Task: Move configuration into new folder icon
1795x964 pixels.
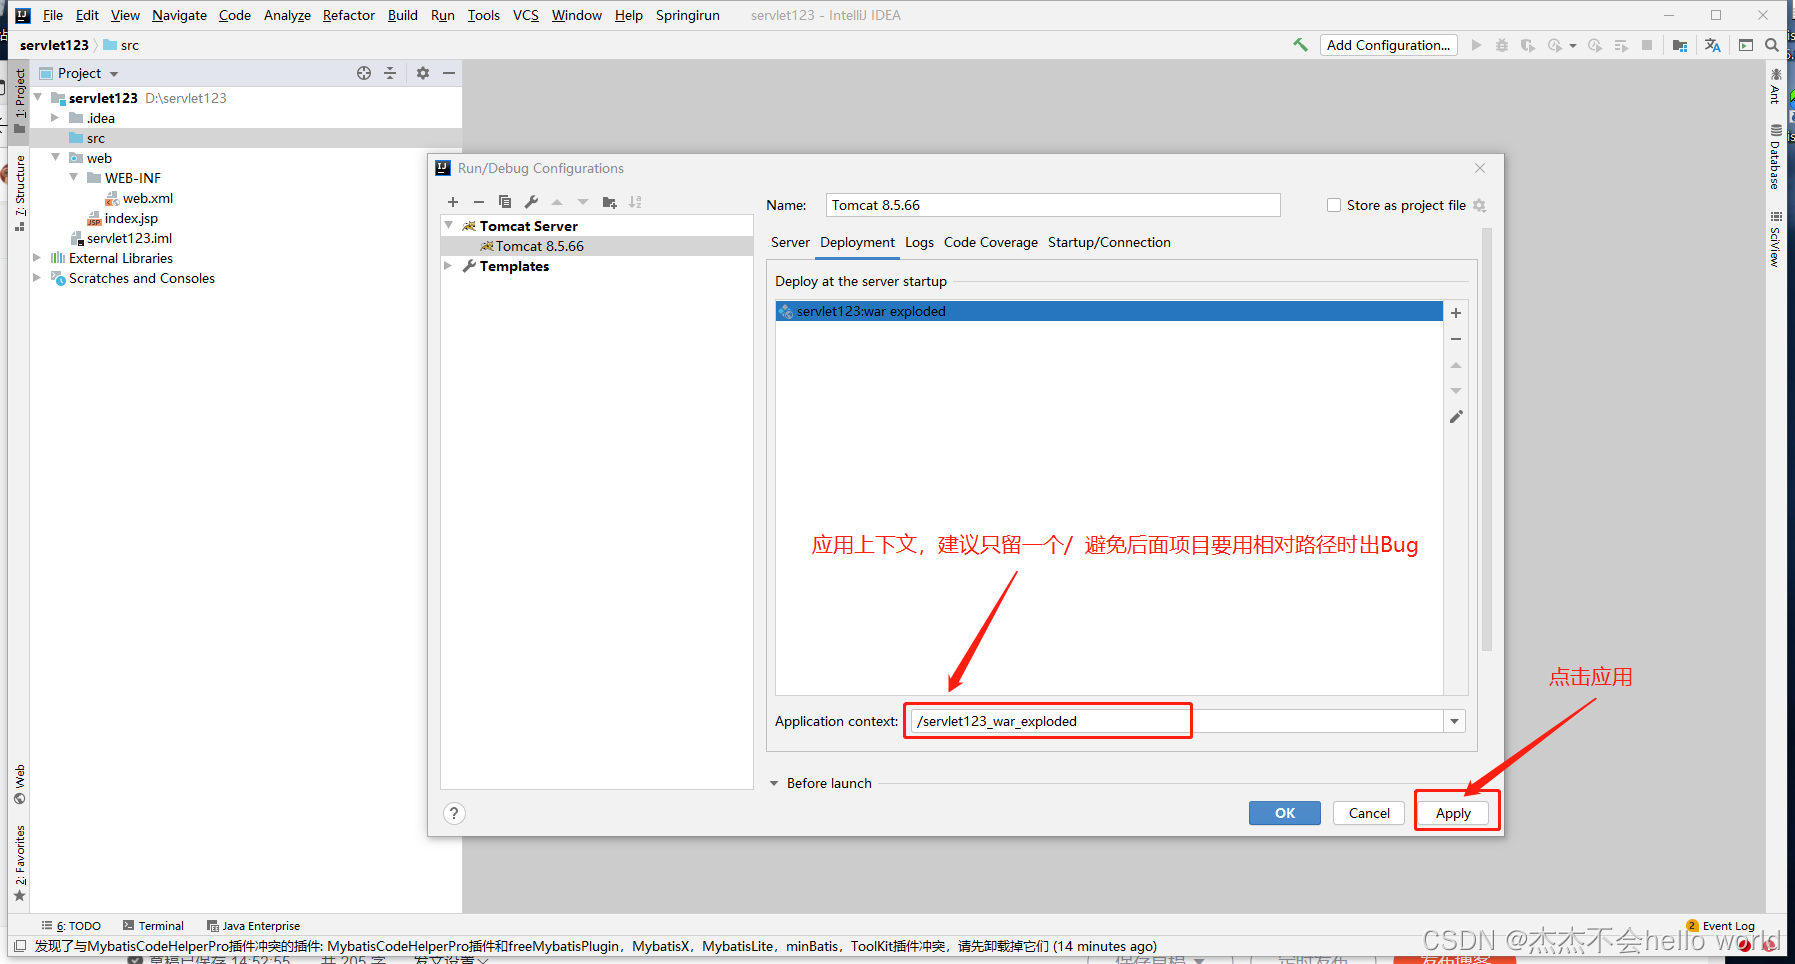Action: (x=609, y=202)
